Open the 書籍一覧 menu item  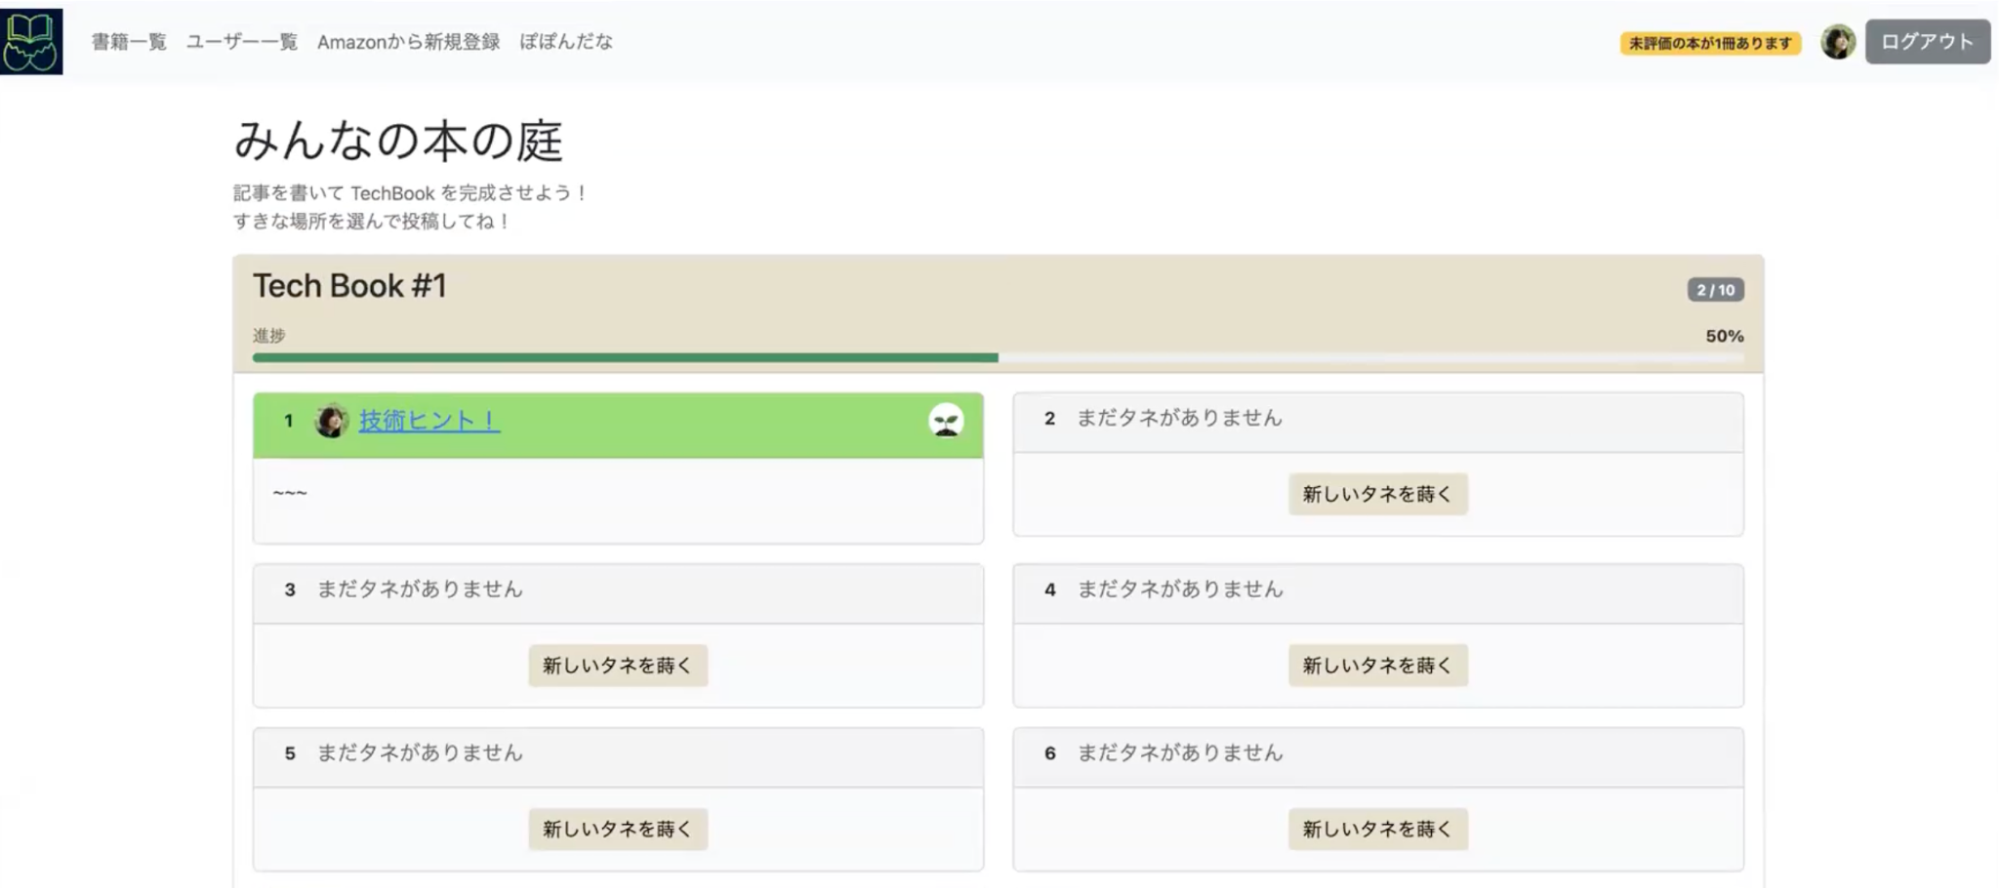(x=129, y=42)
